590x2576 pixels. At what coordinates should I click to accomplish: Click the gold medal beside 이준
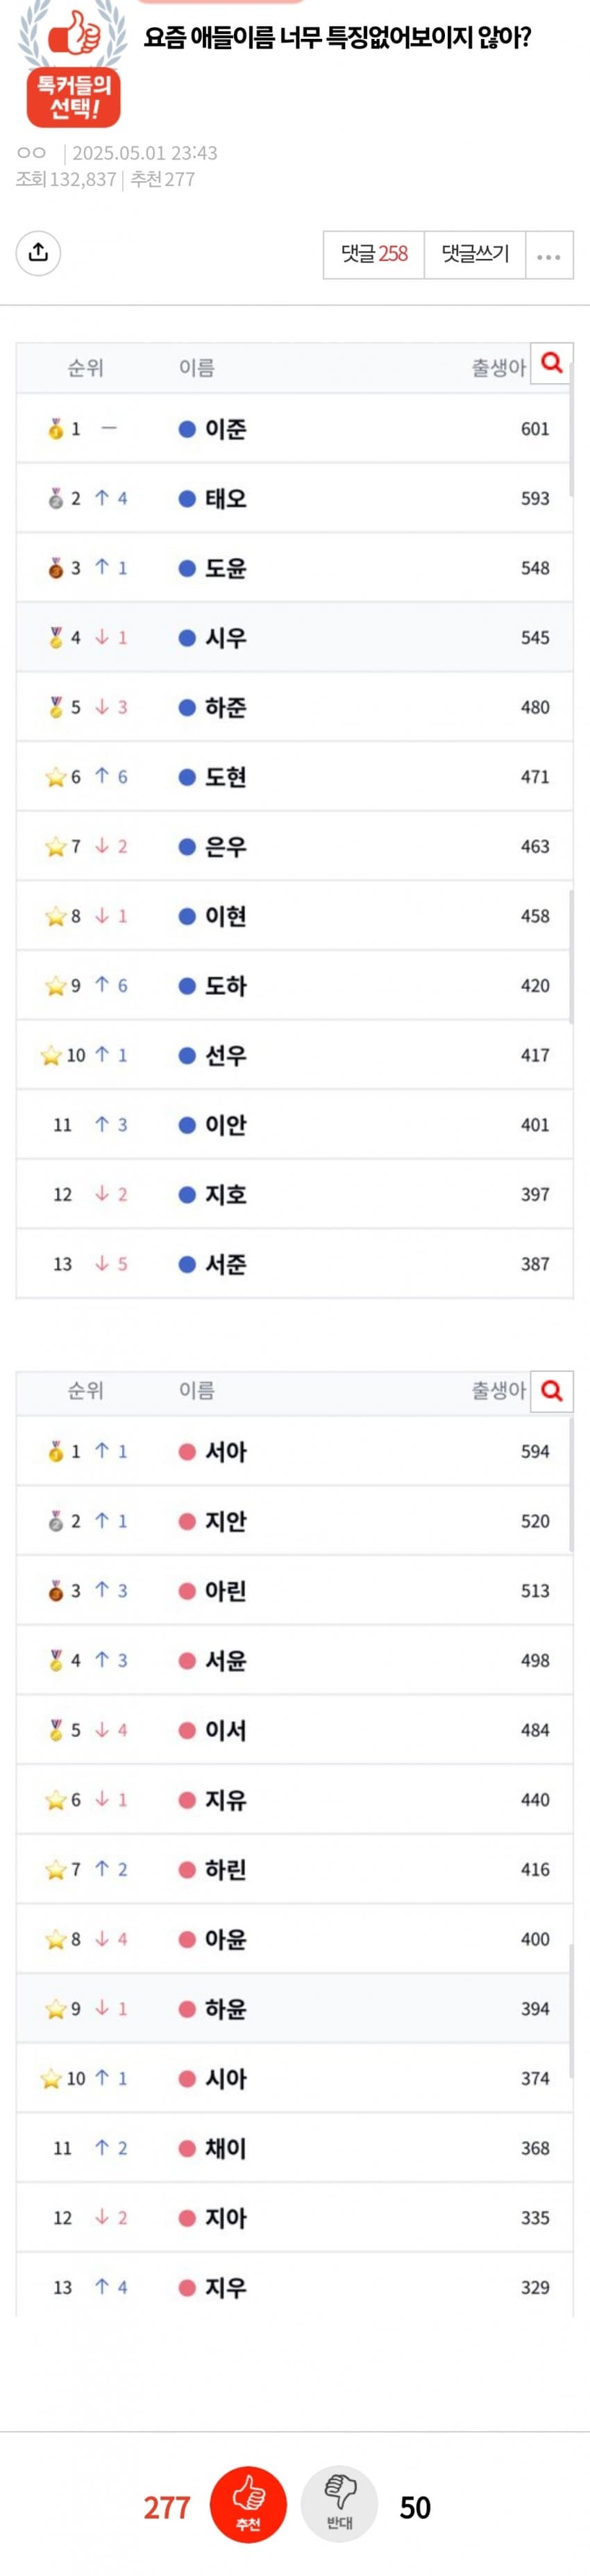click(56, 429)
